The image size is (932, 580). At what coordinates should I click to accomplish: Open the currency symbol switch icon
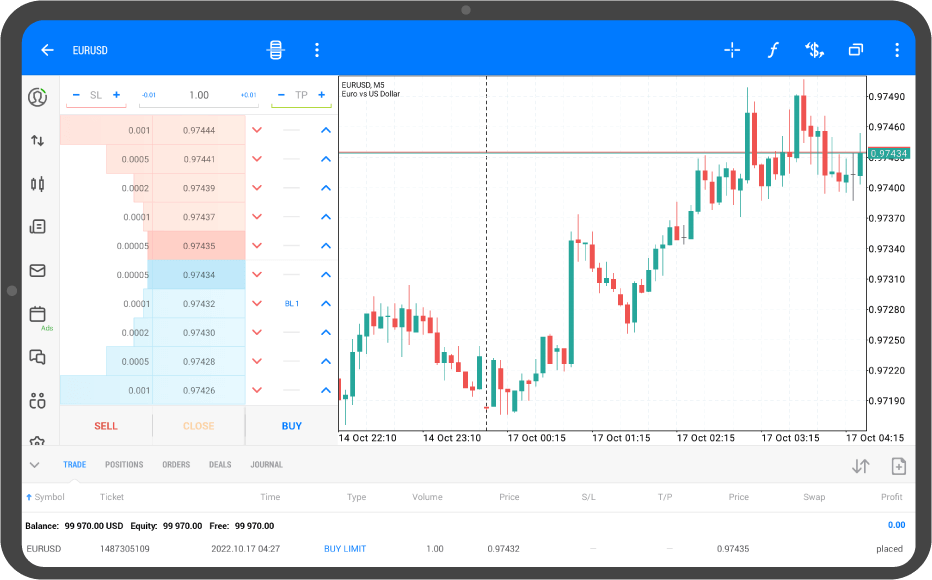814,51
